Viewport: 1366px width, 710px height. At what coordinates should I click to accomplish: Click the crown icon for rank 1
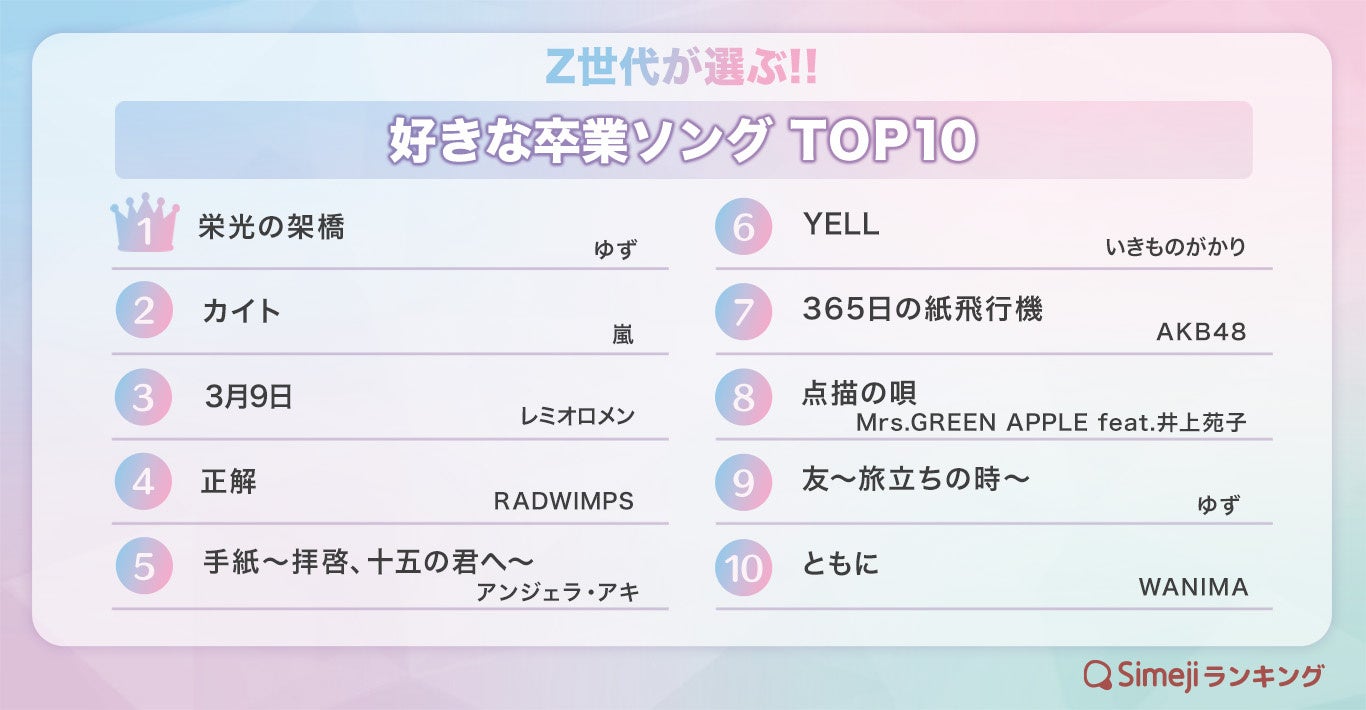coord(145,223)
